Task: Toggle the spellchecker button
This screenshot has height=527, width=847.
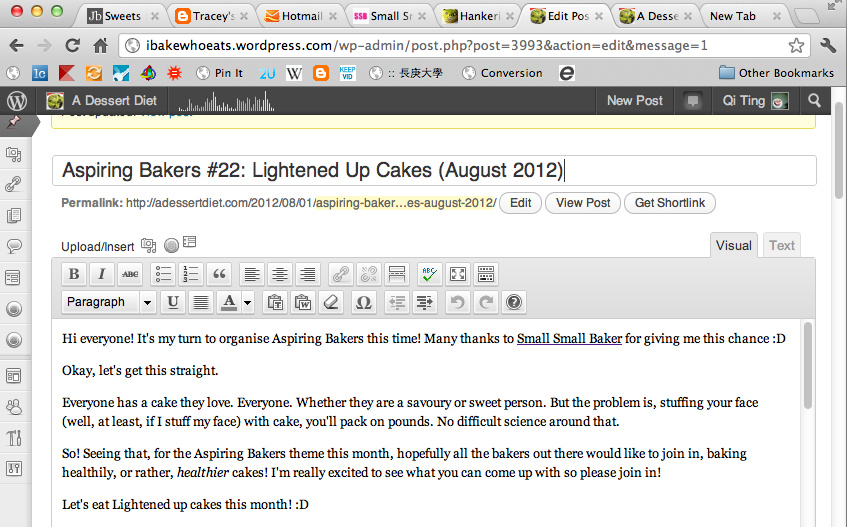Action: [430, 274]
